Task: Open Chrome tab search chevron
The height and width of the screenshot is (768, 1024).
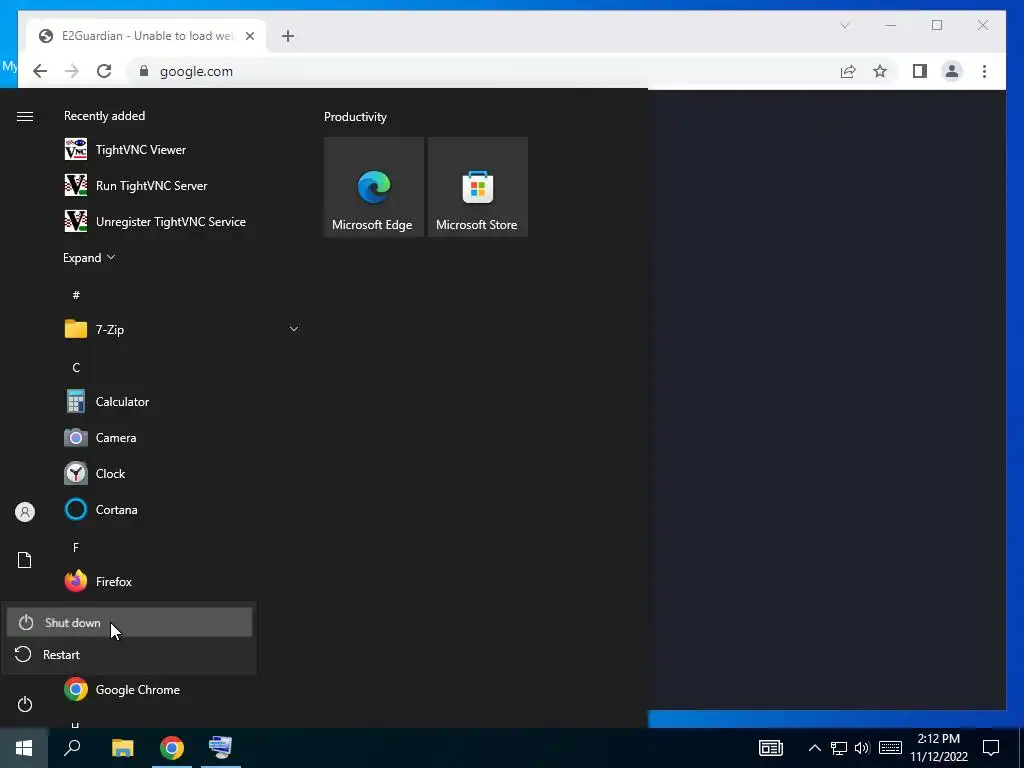Action: 844,25
